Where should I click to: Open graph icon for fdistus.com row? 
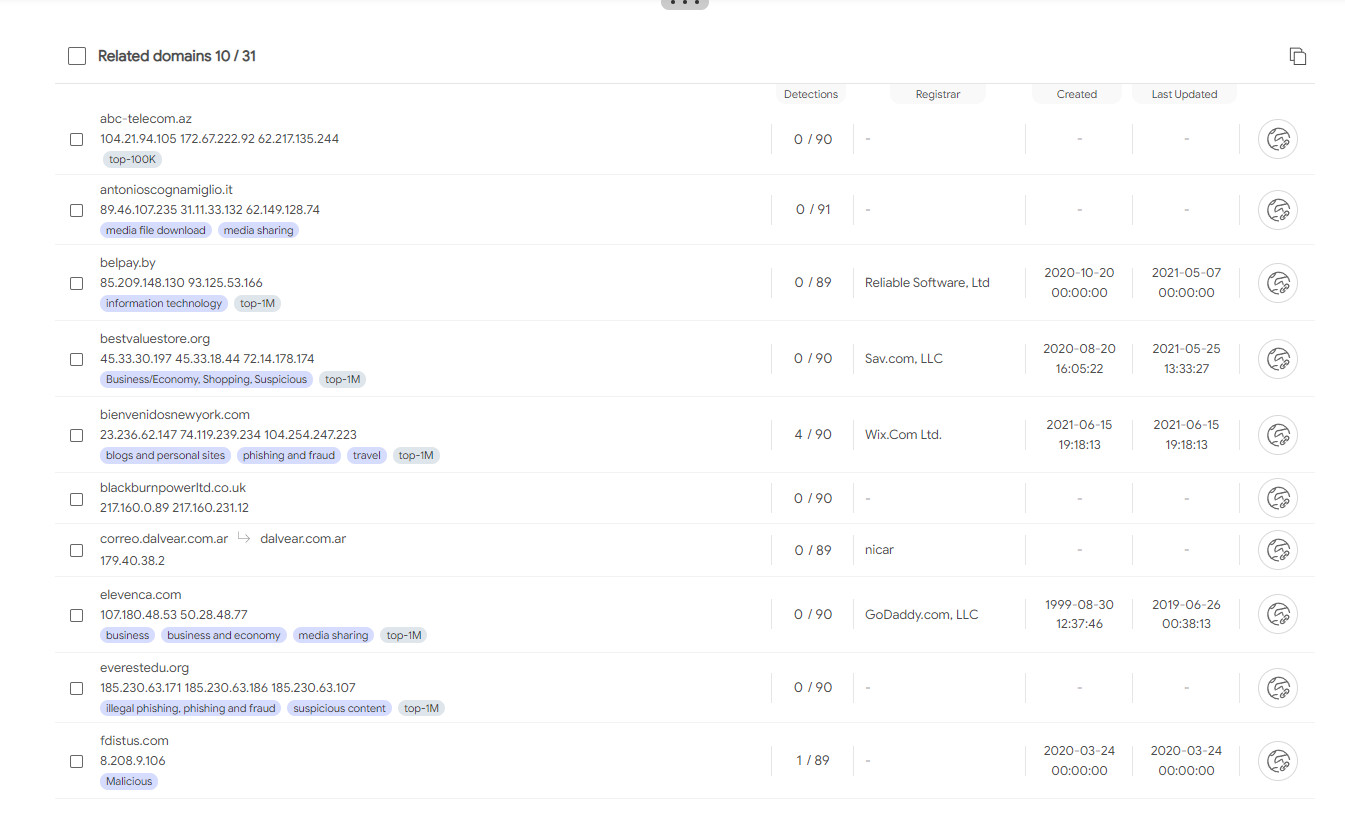point(1277,761)
